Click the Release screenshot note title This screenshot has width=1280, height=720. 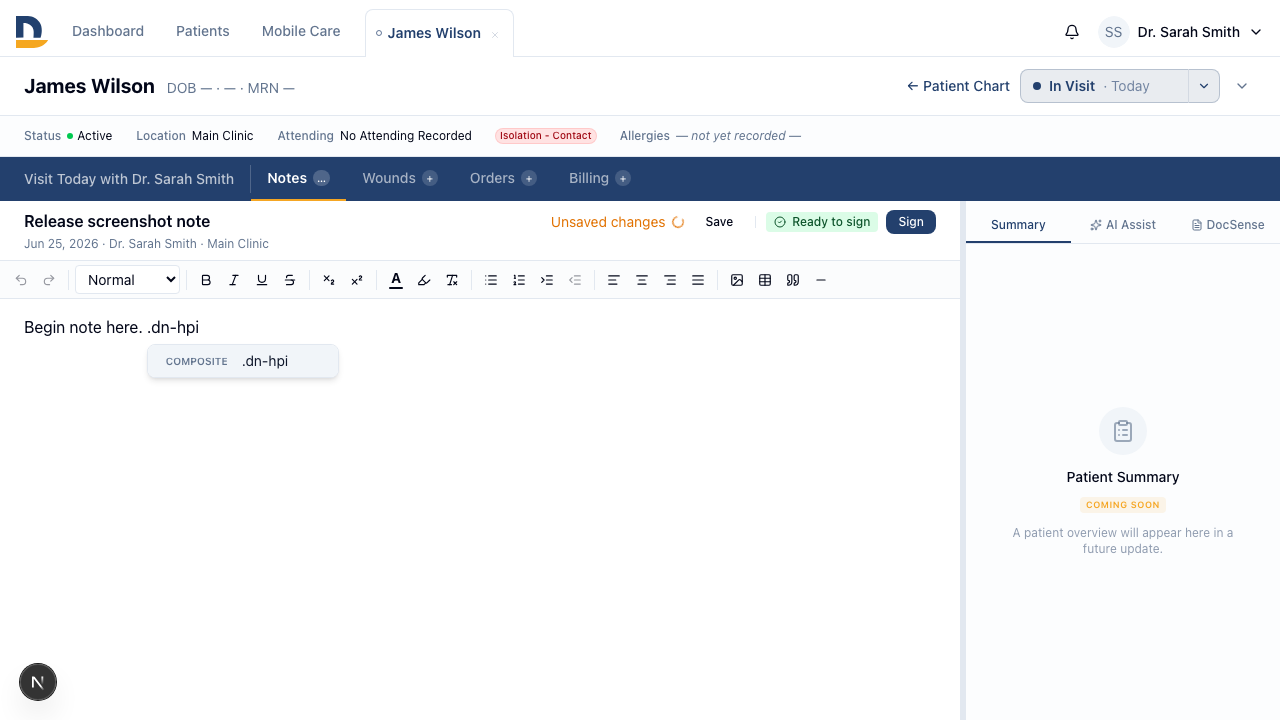(x=117, y=221)
